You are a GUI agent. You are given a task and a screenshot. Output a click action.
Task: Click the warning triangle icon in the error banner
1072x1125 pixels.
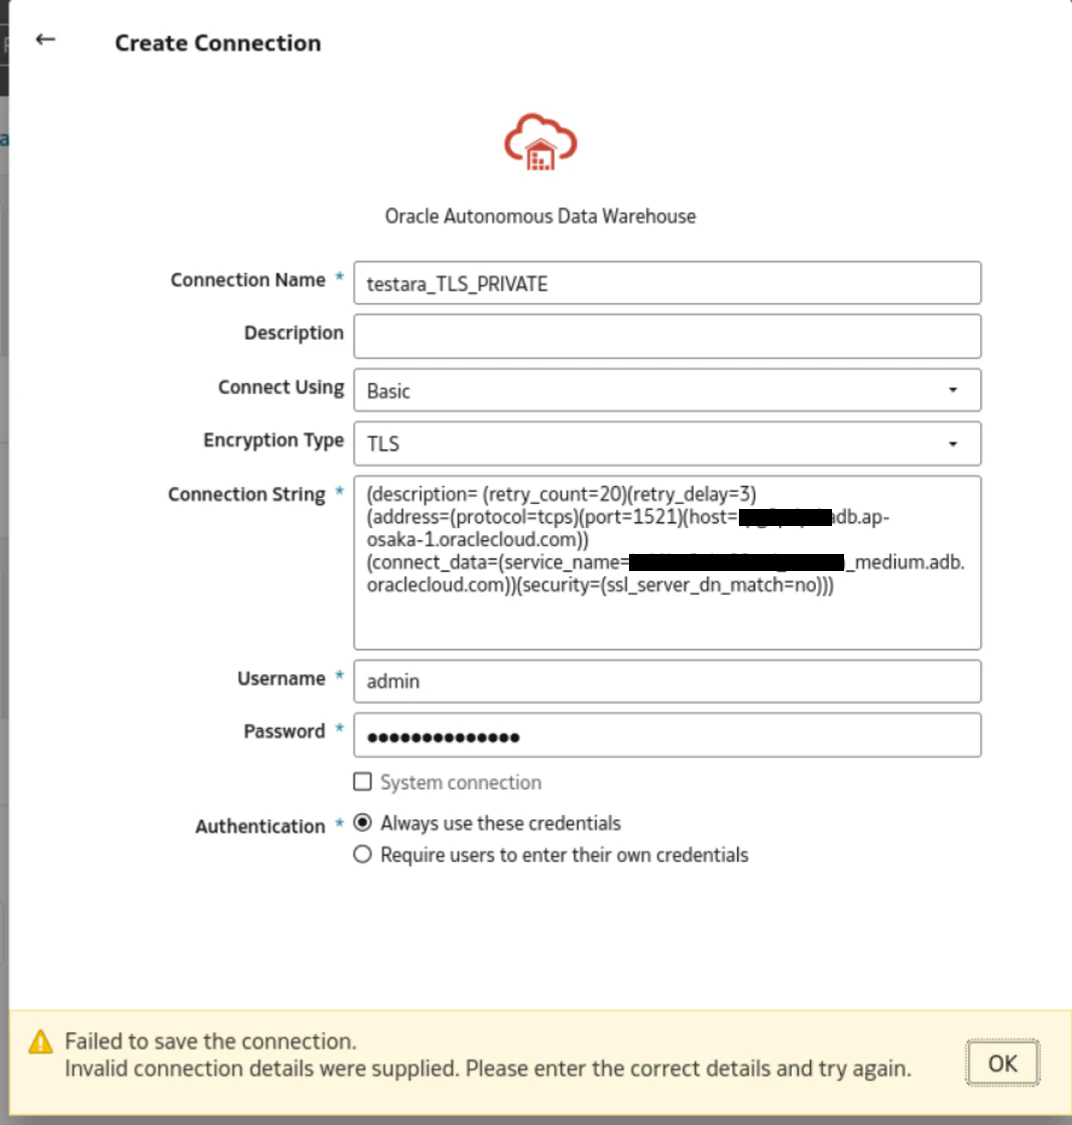pyautogui.click(x=41, y=1042)
